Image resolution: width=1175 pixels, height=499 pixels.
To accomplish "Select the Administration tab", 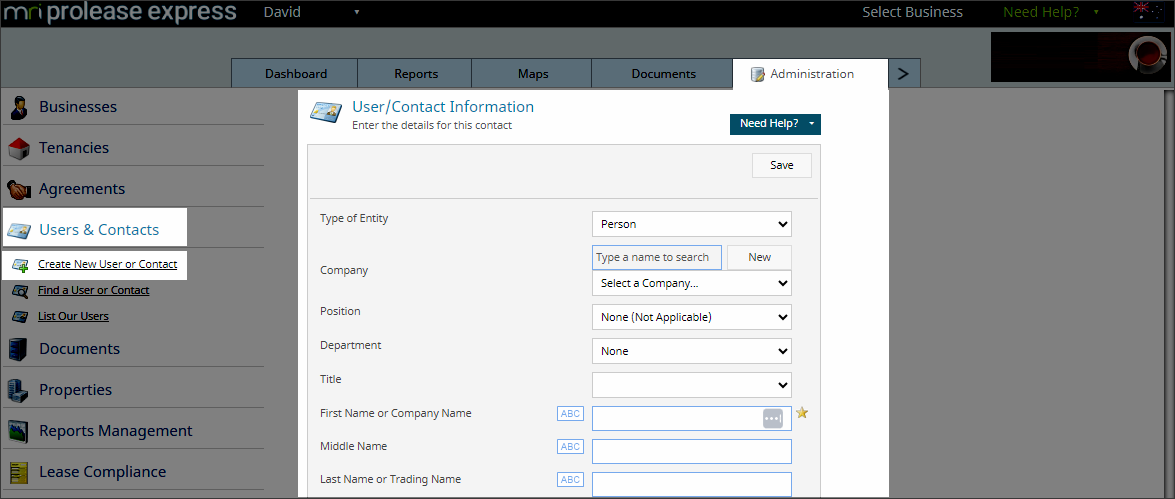I will (x=811, y=73).
